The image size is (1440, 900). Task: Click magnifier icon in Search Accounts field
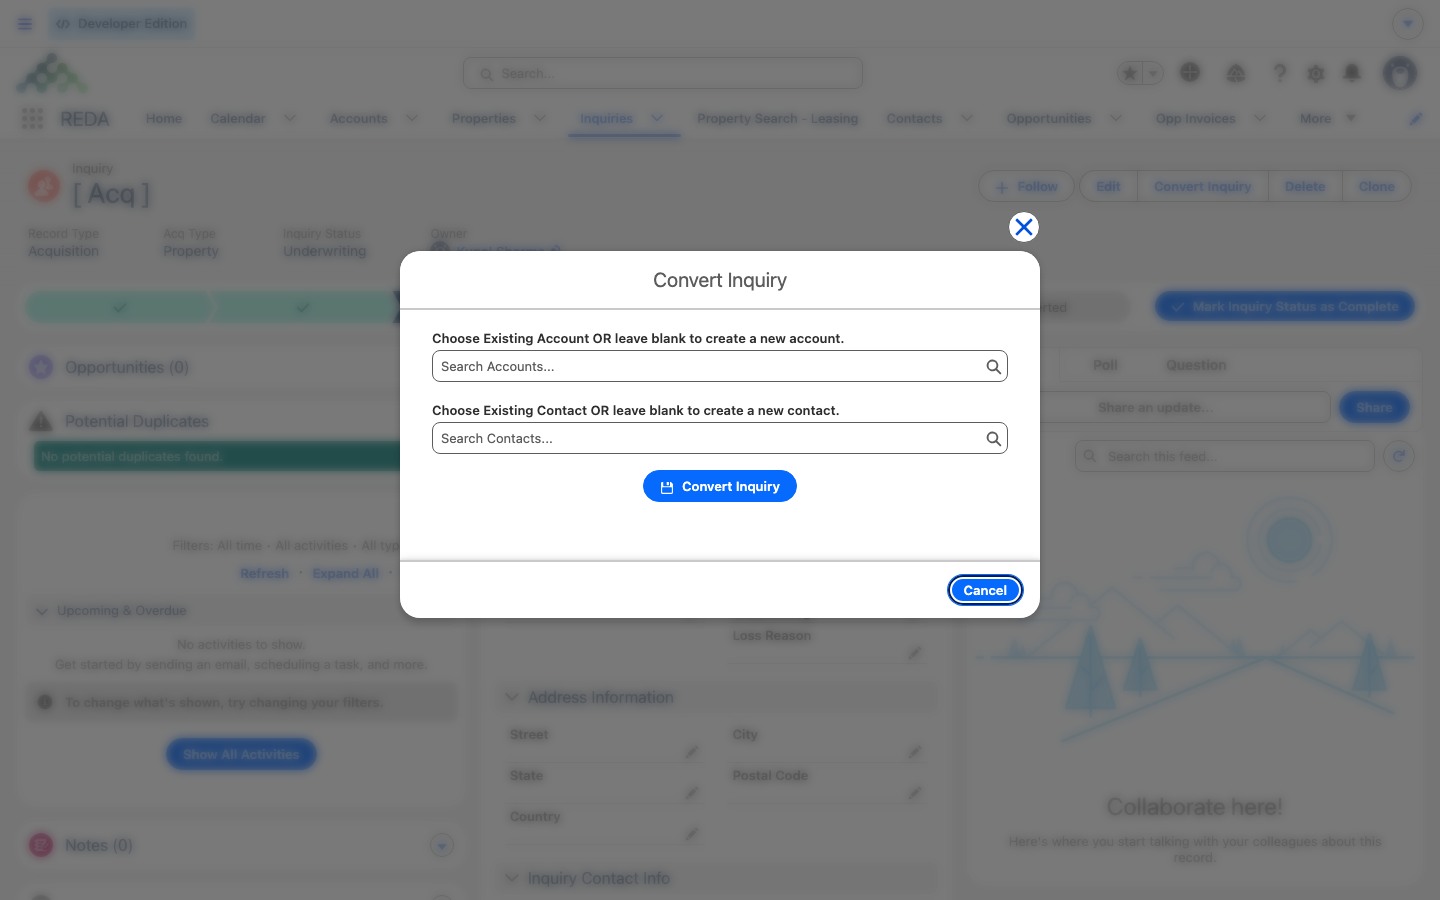pos(993,367)
